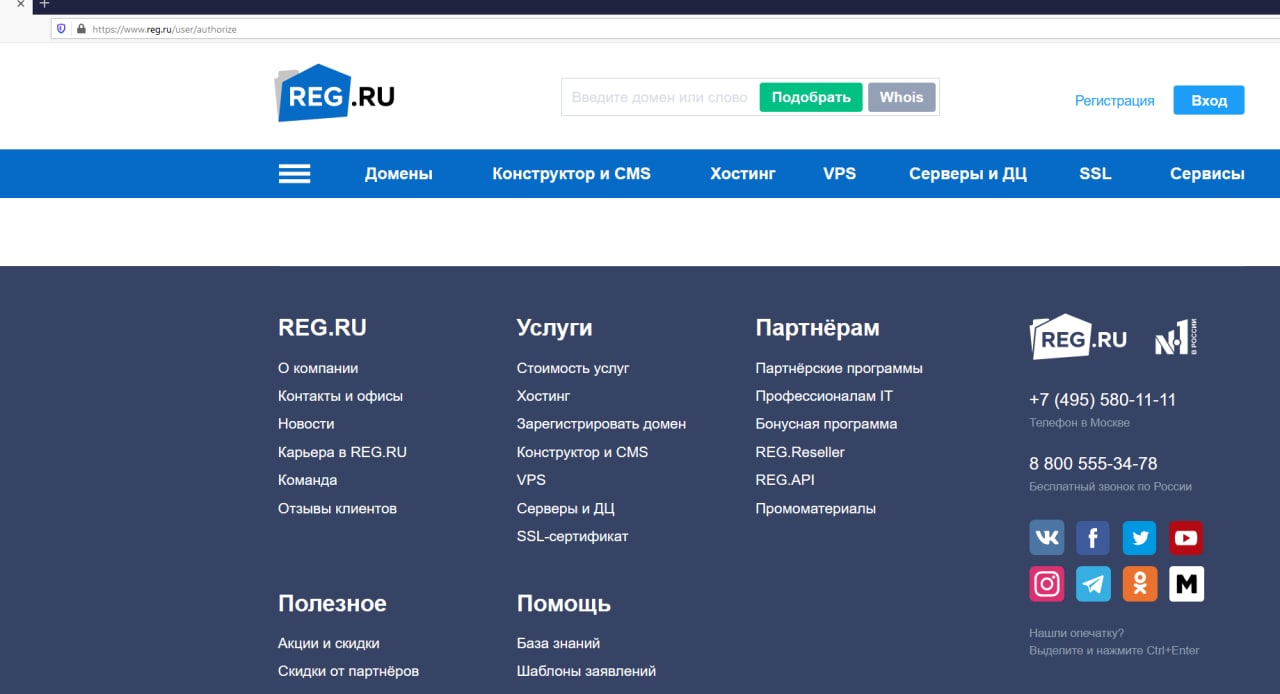The height and width of the screenshot is (694, 1280).
Task: Open footer link Шаблоны заявлений
Action: click(586, 671)
